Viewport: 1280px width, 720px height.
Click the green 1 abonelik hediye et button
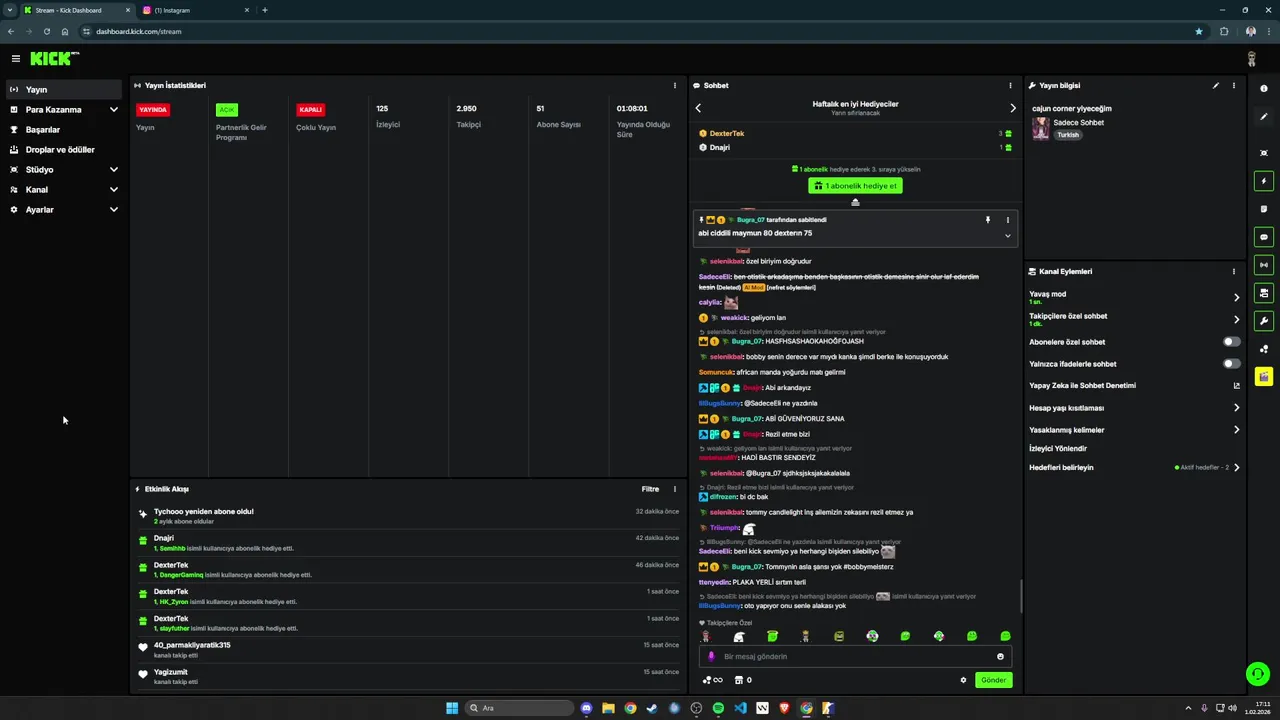[x=855, y=186]
